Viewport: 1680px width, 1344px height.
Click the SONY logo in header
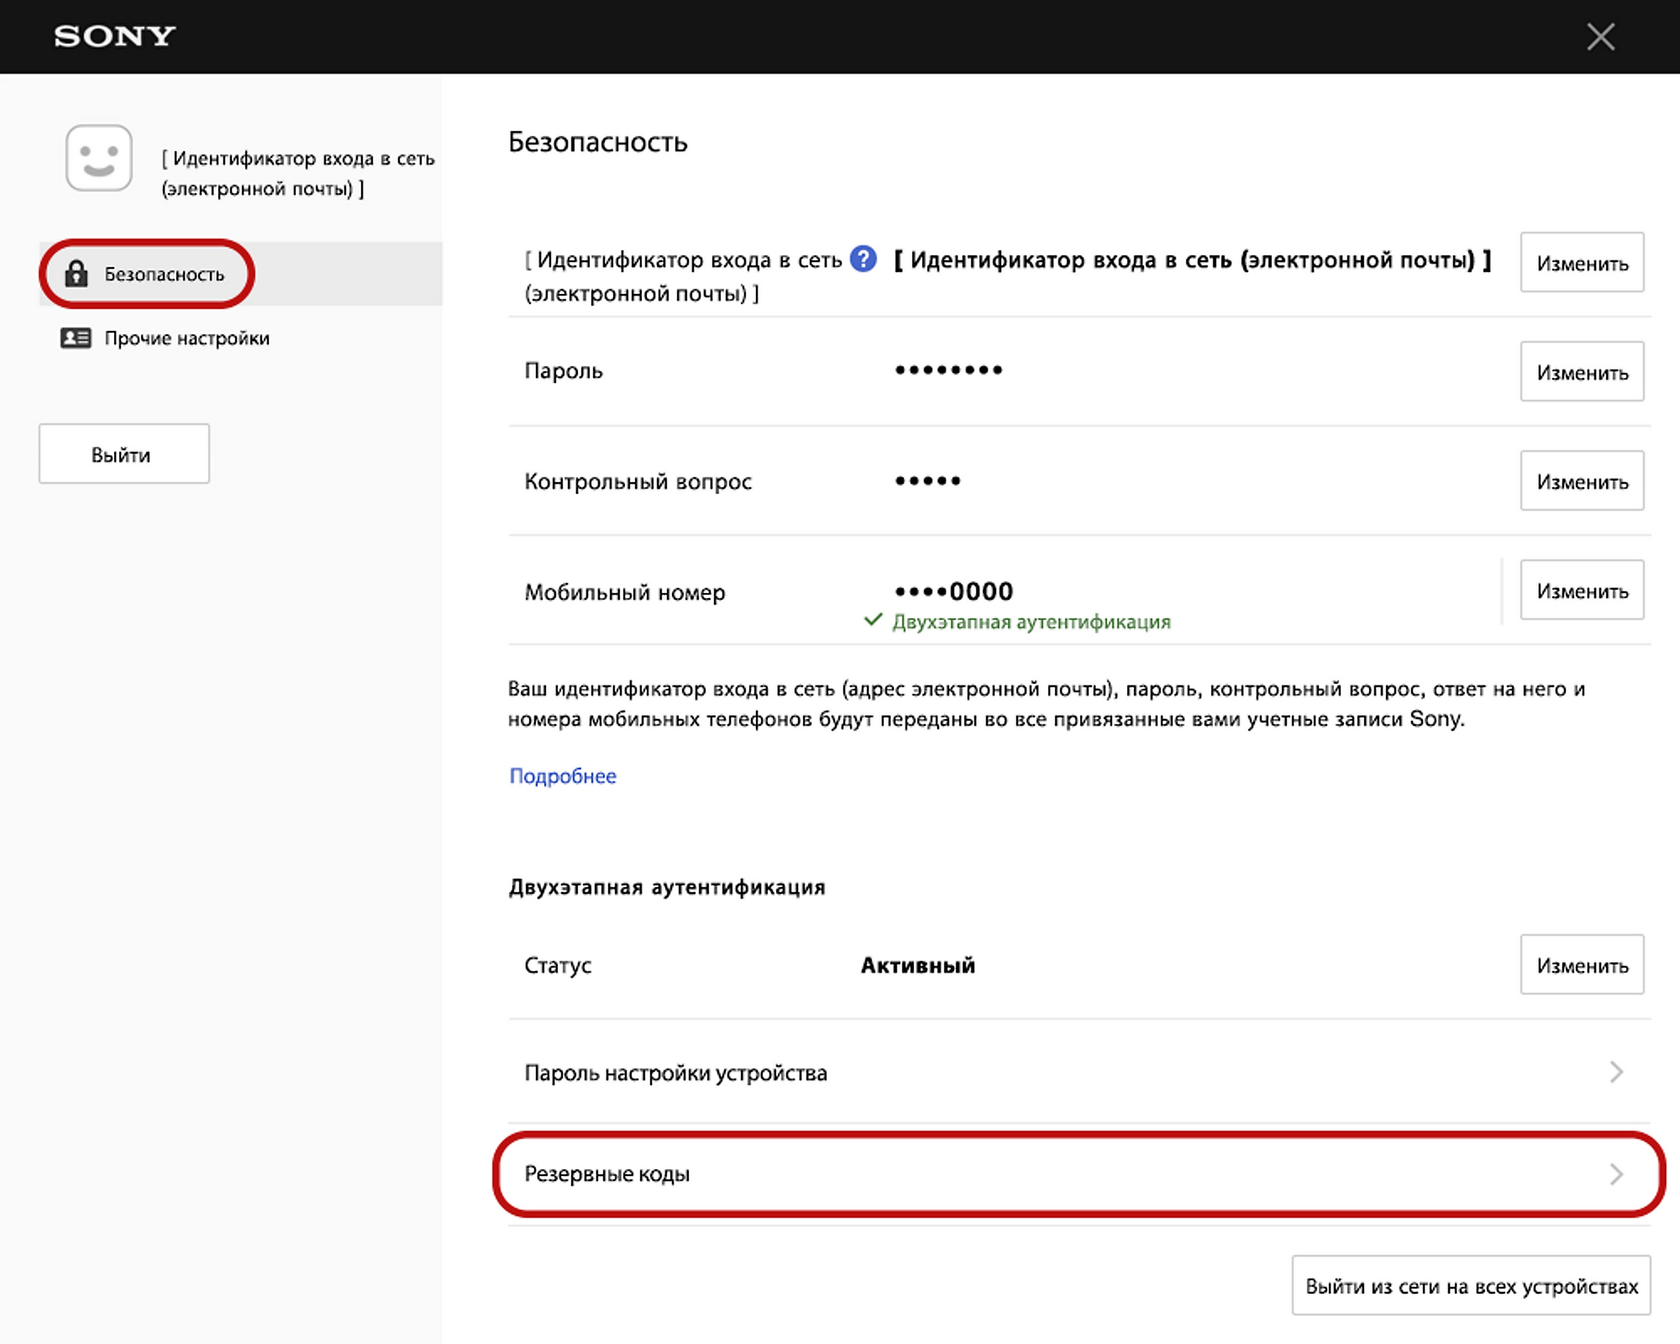(x=115, y=36)
